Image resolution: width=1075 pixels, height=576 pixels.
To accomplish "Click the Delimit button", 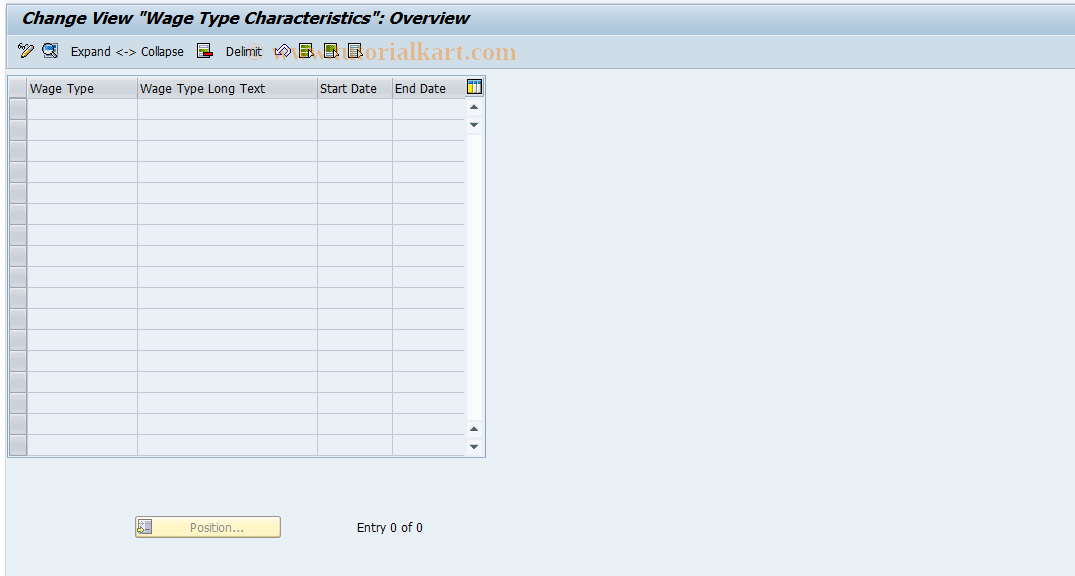I will pos(244,51).
